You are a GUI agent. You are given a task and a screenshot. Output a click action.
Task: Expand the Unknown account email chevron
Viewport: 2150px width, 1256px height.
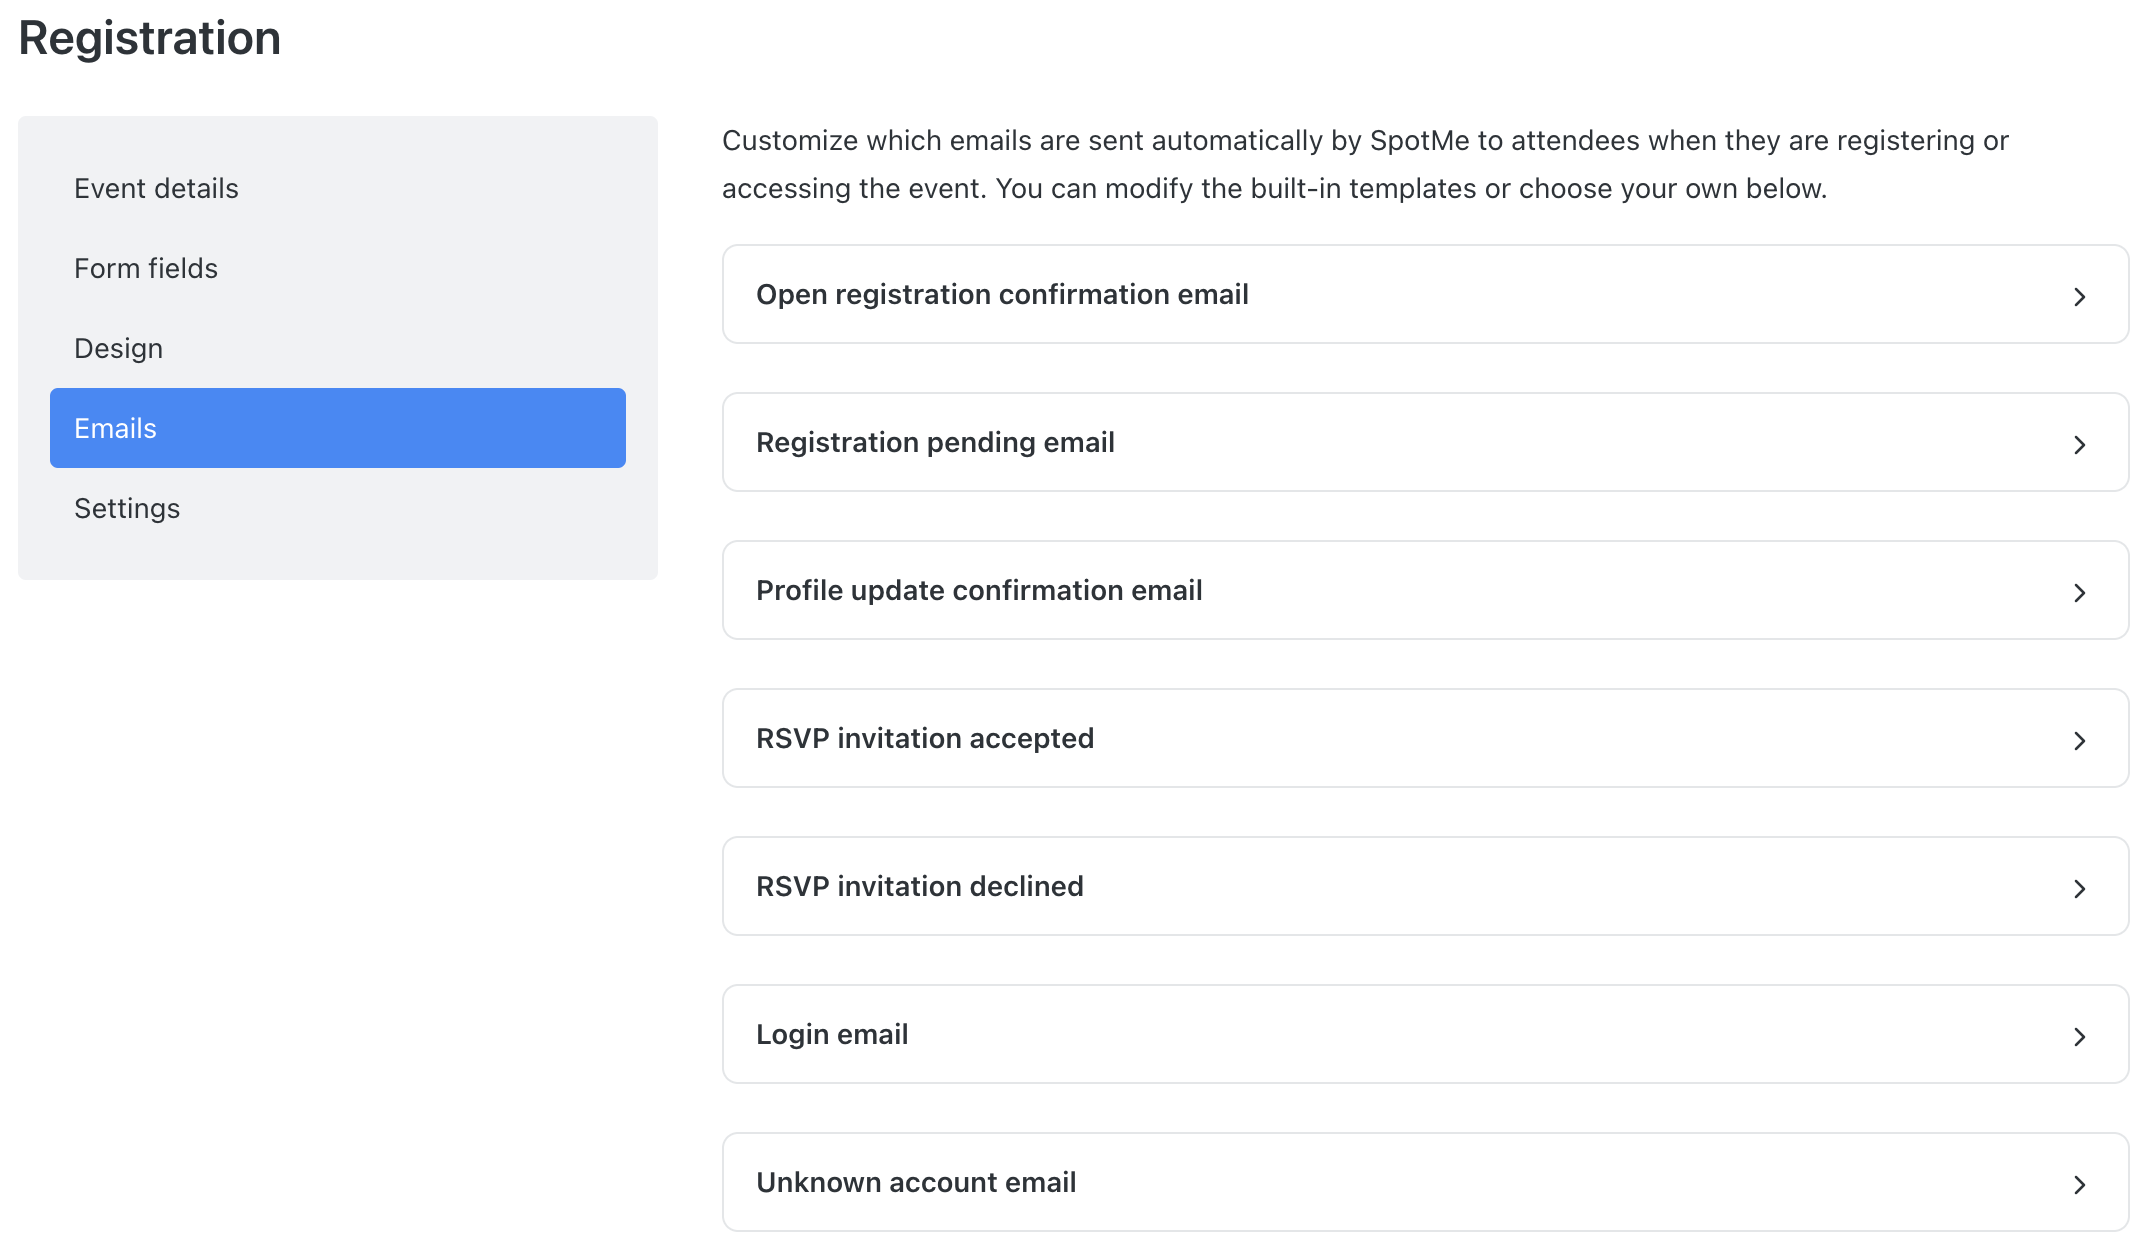pos(2081,1184)
